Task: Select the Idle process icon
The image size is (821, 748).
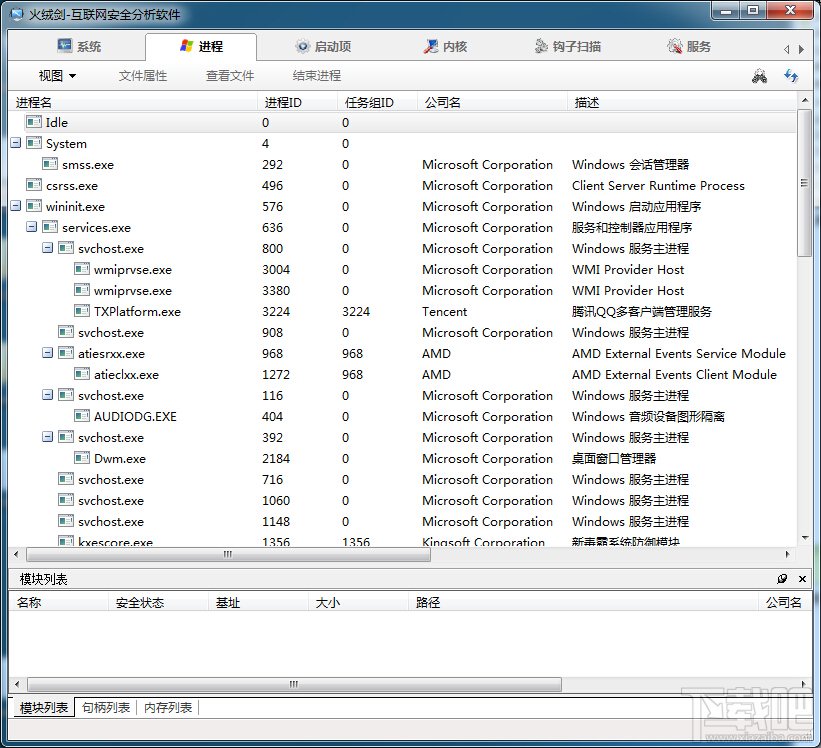Action: 34,122
